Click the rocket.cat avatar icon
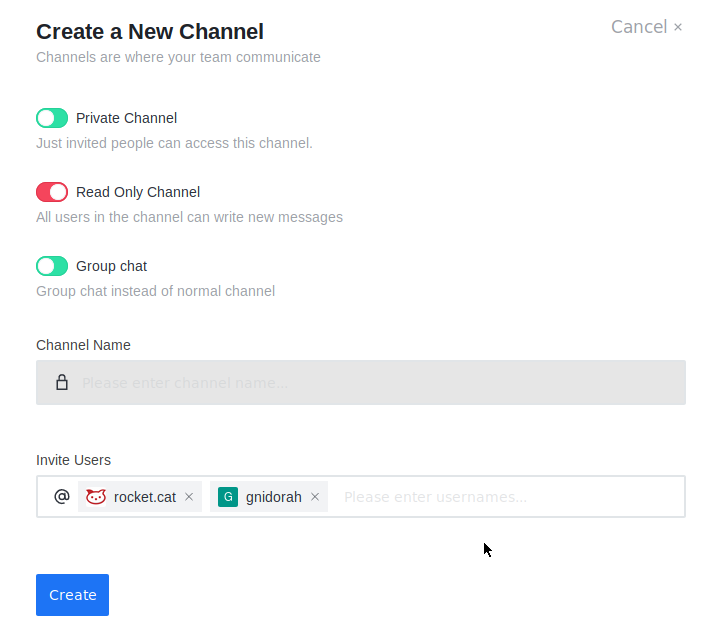 [x=96, y=497]
